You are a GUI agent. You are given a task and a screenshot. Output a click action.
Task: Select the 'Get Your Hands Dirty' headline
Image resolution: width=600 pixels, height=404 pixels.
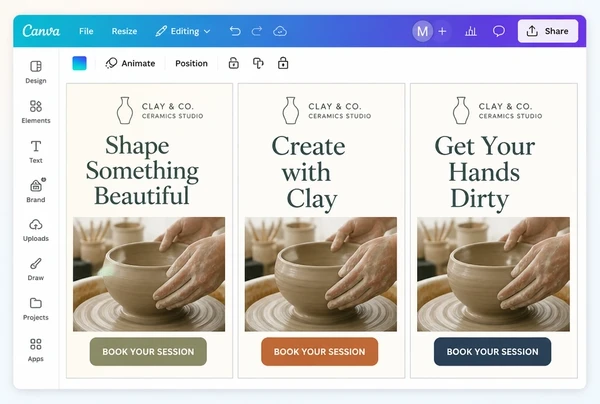point(484,173)
